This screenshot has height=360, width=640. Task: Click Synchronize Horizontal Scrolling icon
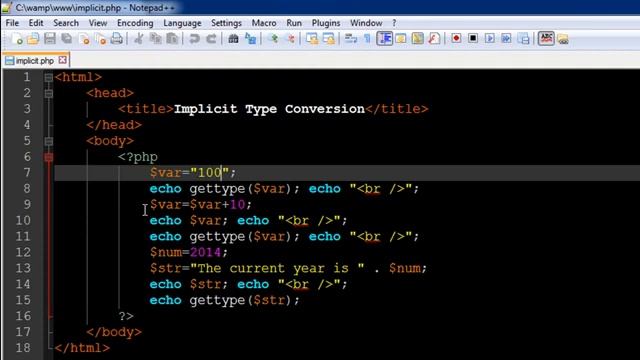tap(329, 39)
